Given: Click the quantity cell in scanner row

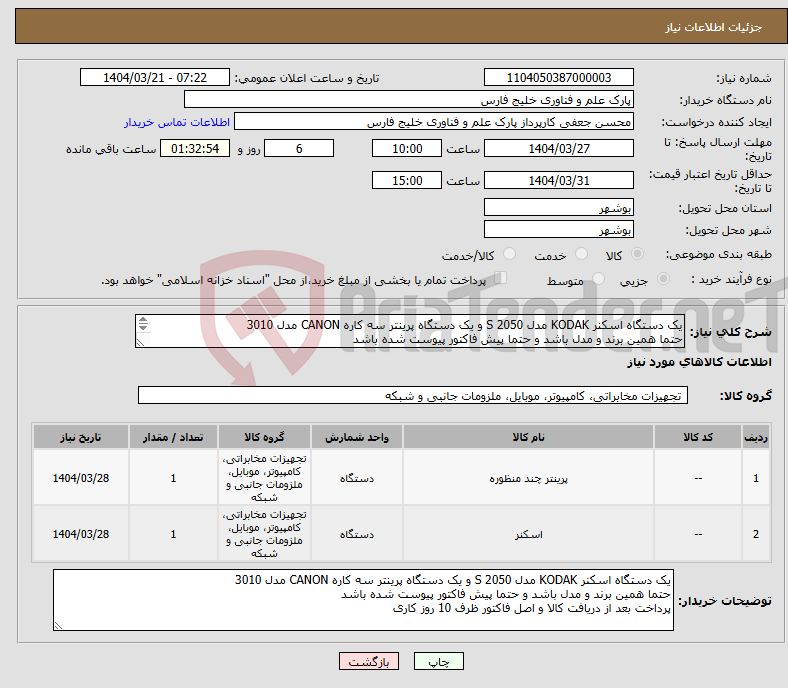Looking at the screenshot, I should point(173,534).
